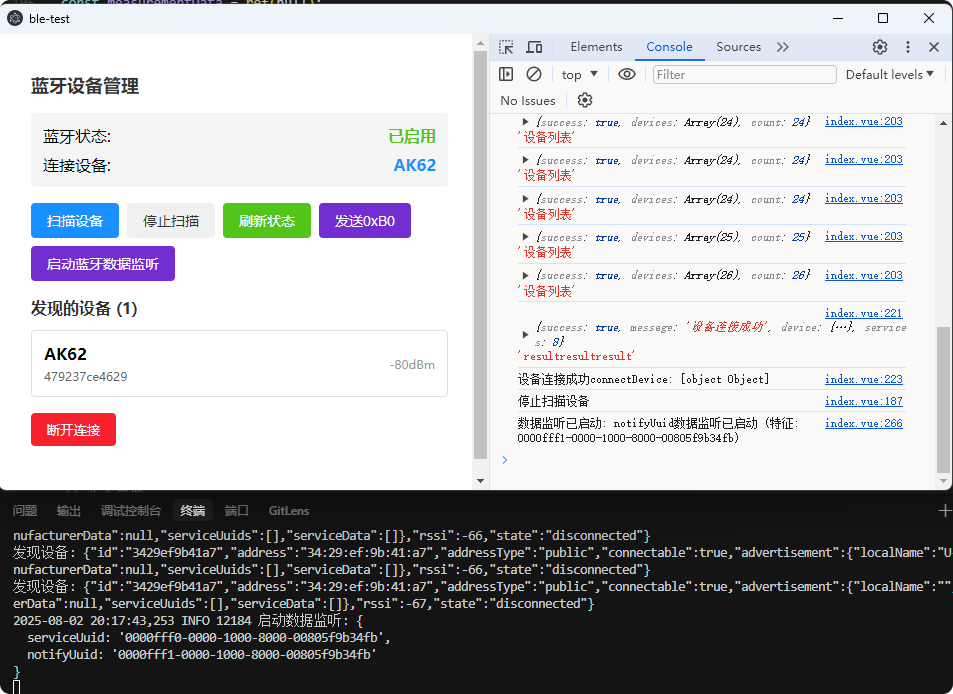Expand the Array(26) log object
Screen dimensions: 953x694
pyautogui.click(x=526, y=275)
